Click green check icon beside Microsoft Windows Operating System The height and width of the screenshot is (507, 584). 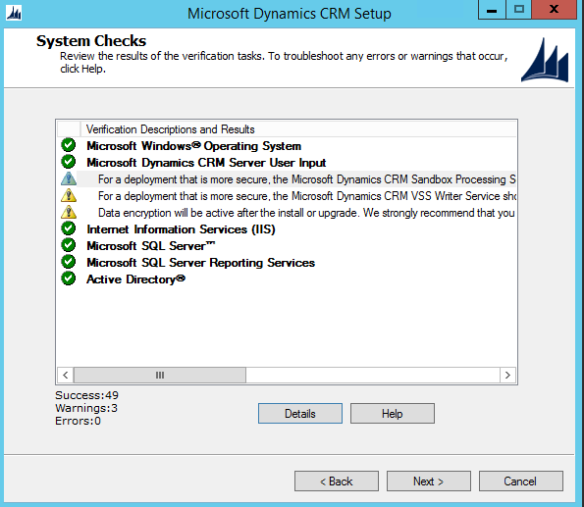point(69,145)
